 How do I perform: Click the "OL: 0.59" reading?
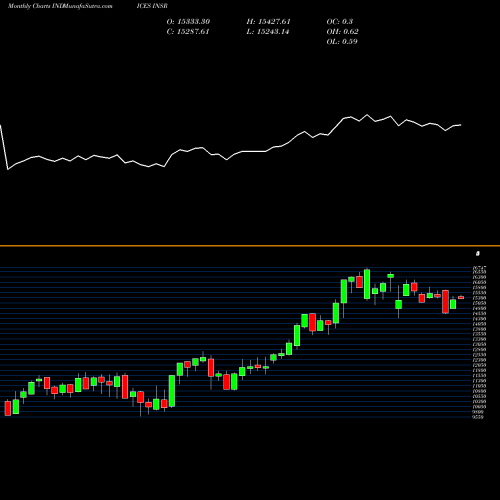(342, 42)
